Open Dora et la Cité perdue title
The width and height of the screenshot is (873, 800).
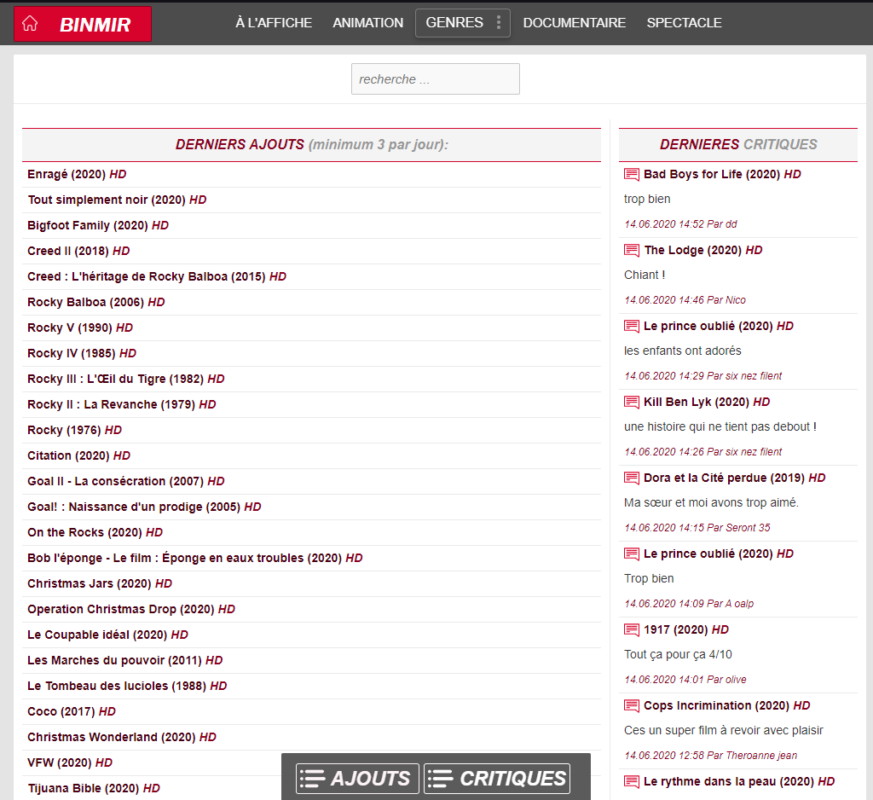[x=734, y=478]
